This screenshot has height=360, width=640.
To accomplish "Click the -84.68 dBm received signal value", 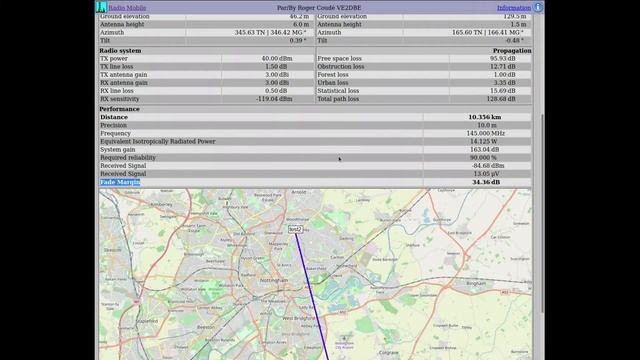I will tap(488, 166).
